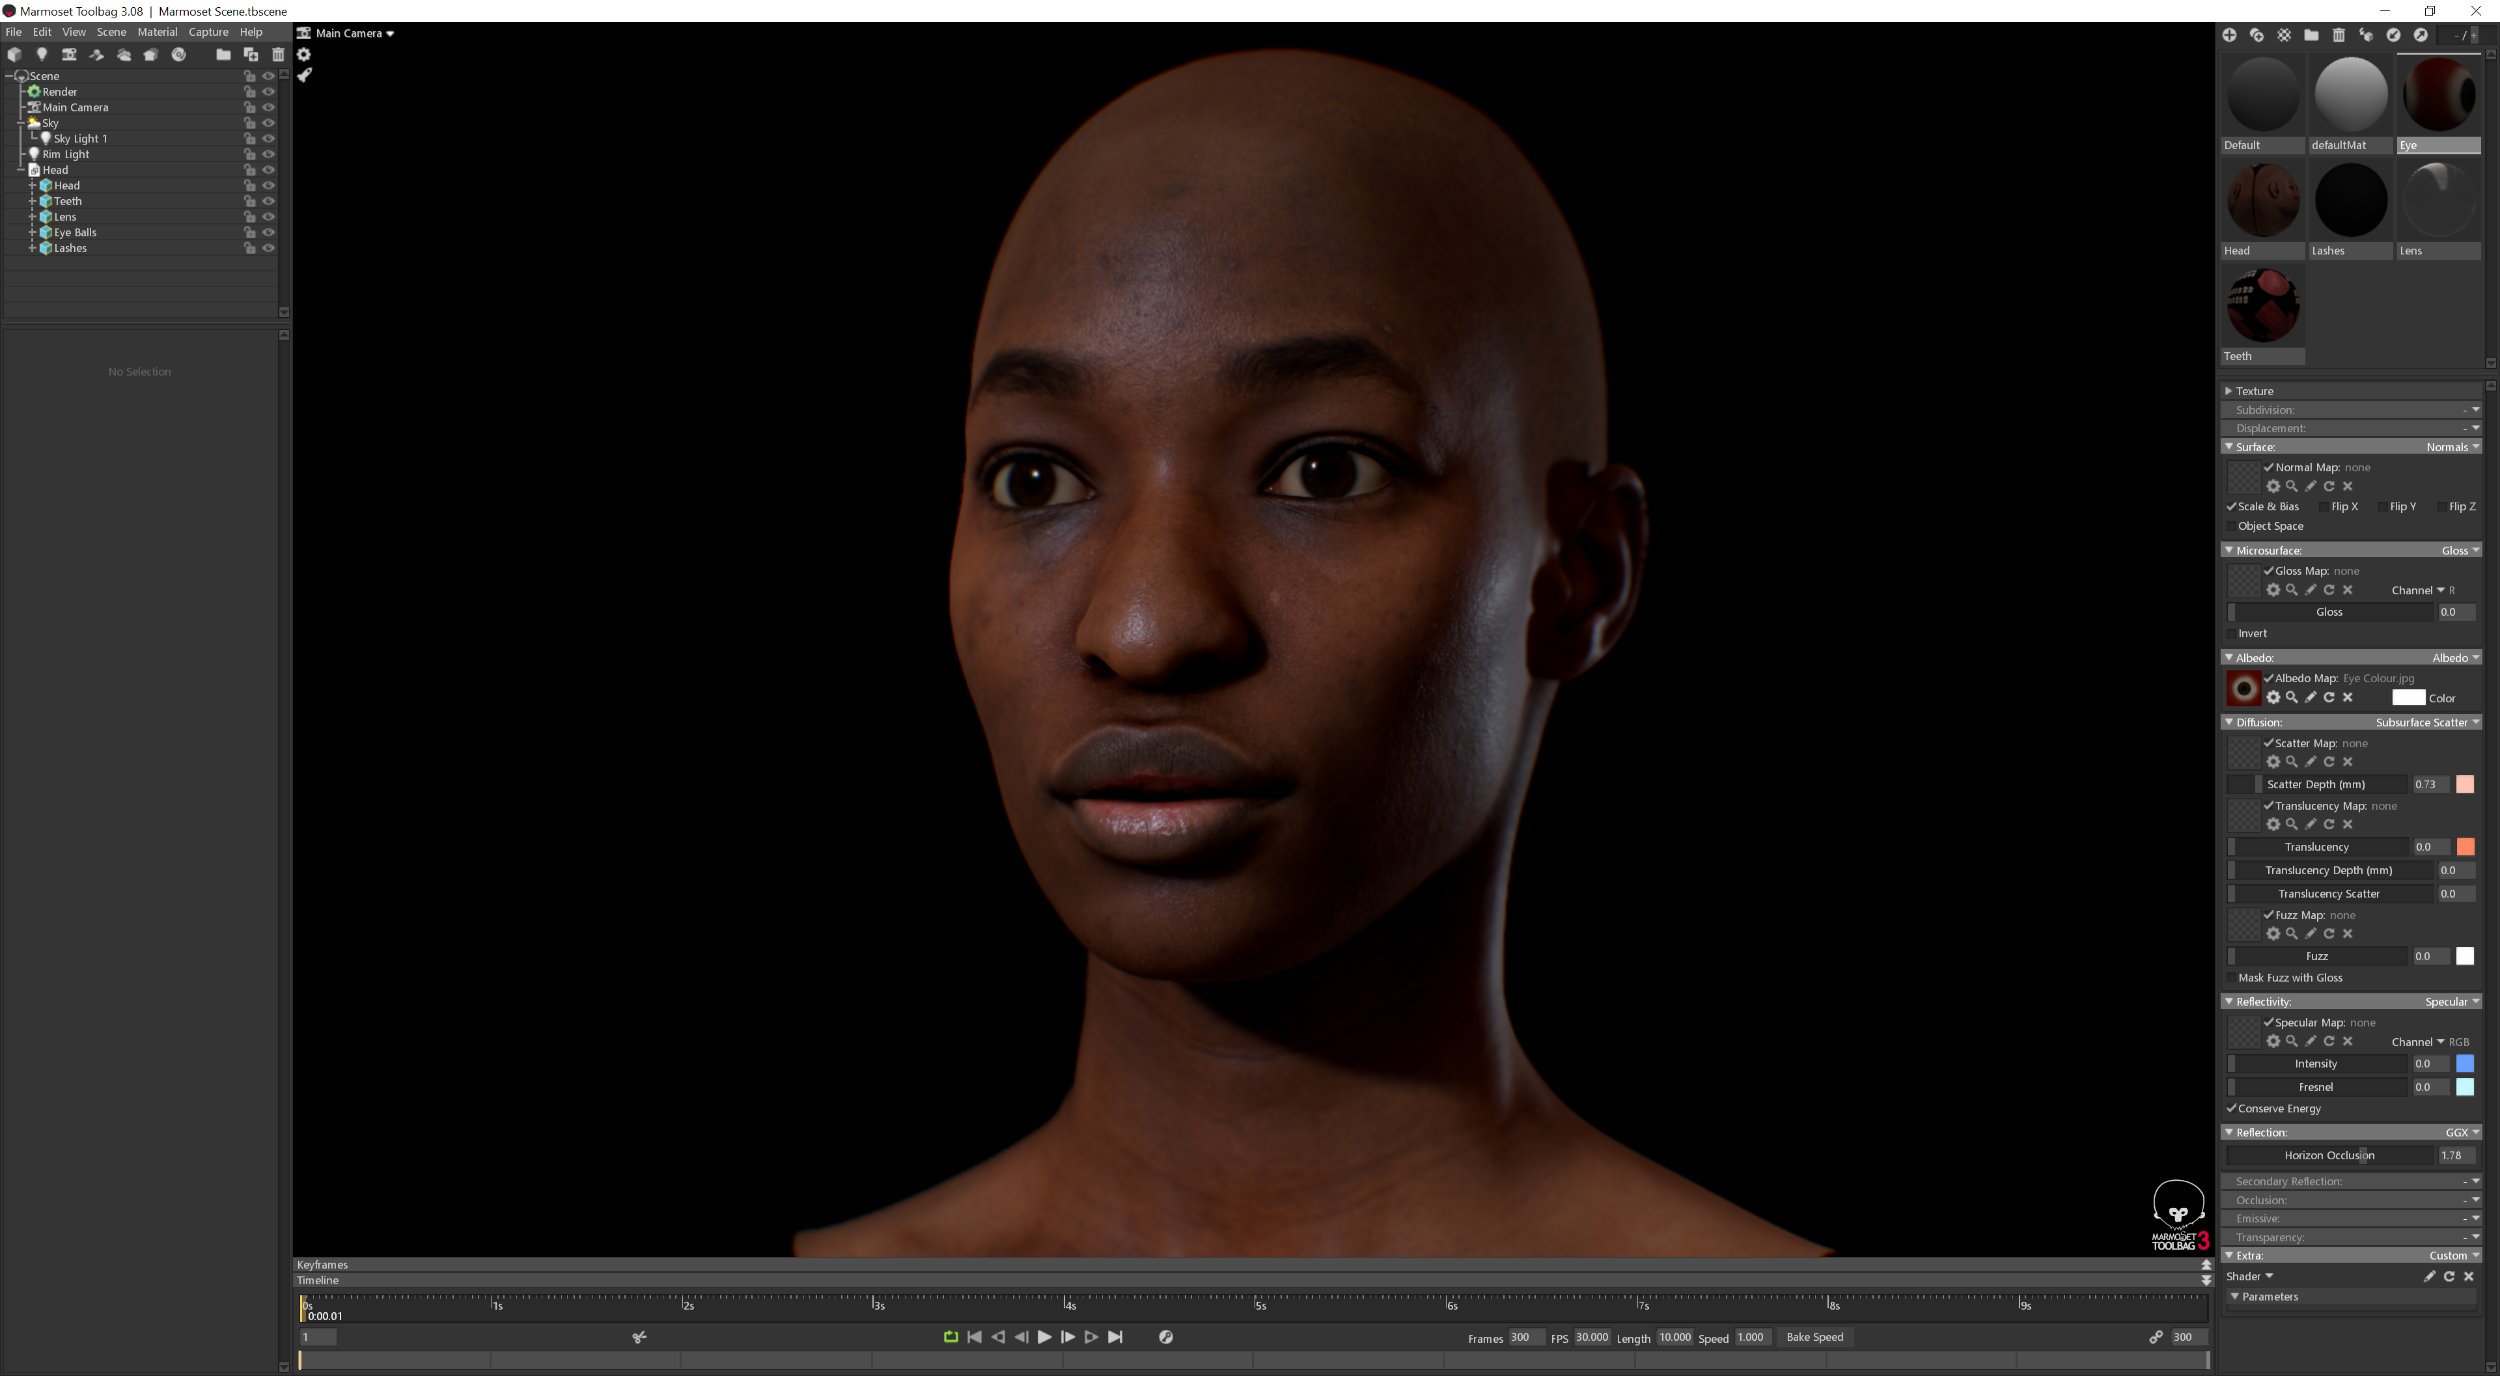The width and height of the screenshot is (2500, 1376).
Task: Add a new camera
Action: (69, 55)
